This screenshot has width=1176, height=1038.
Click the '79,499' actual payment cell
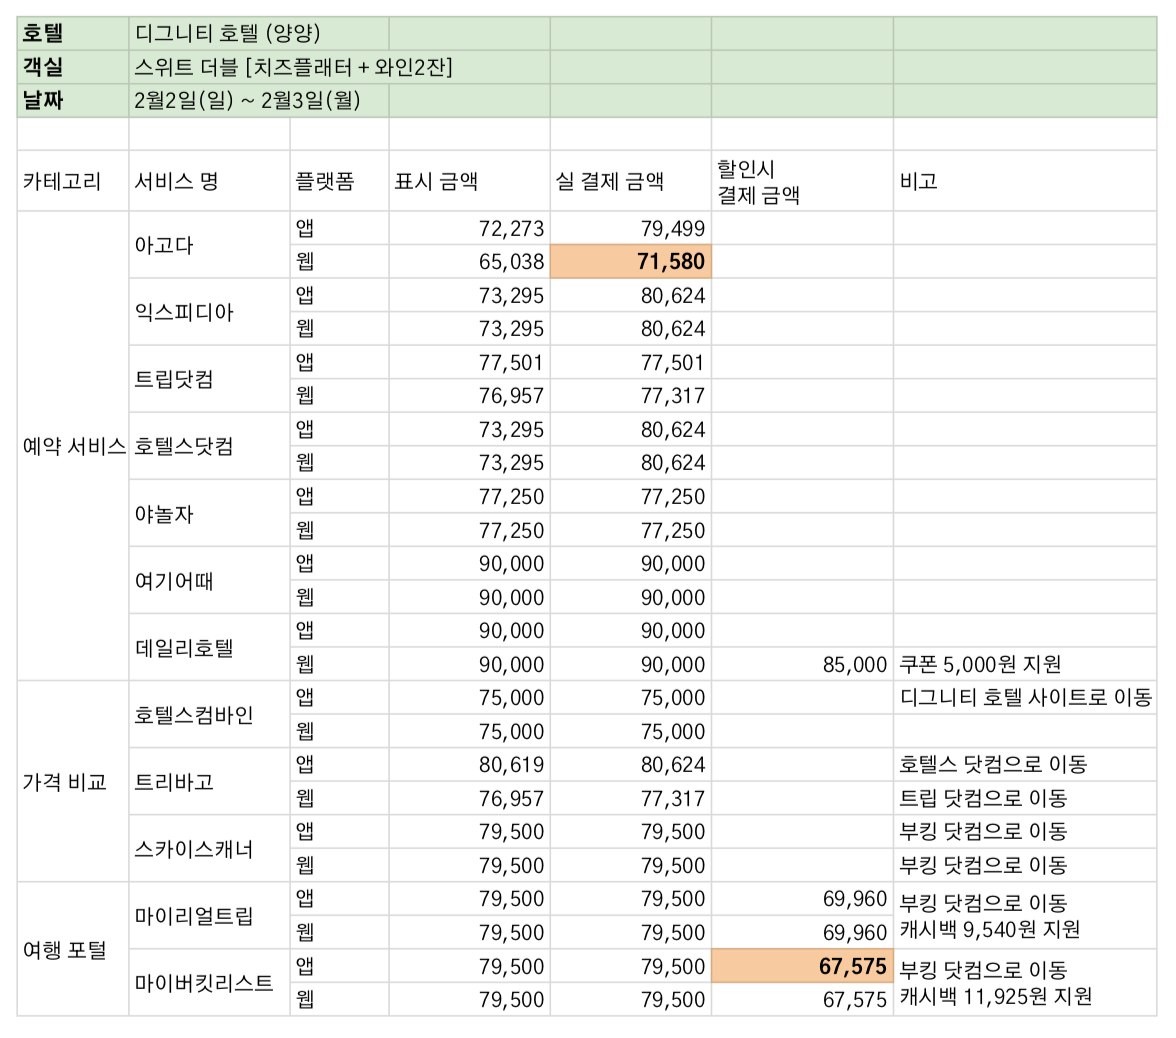point(631,228)
